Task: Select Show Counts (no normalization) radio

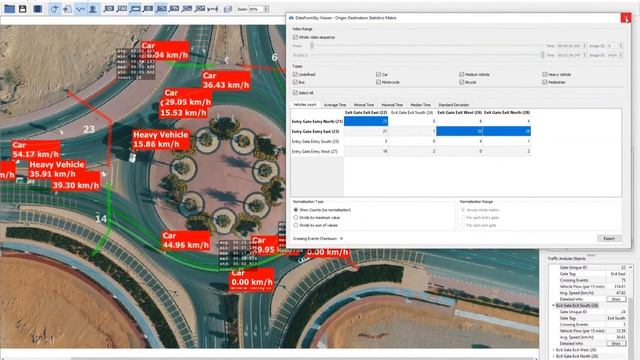Action: [296, 210]
